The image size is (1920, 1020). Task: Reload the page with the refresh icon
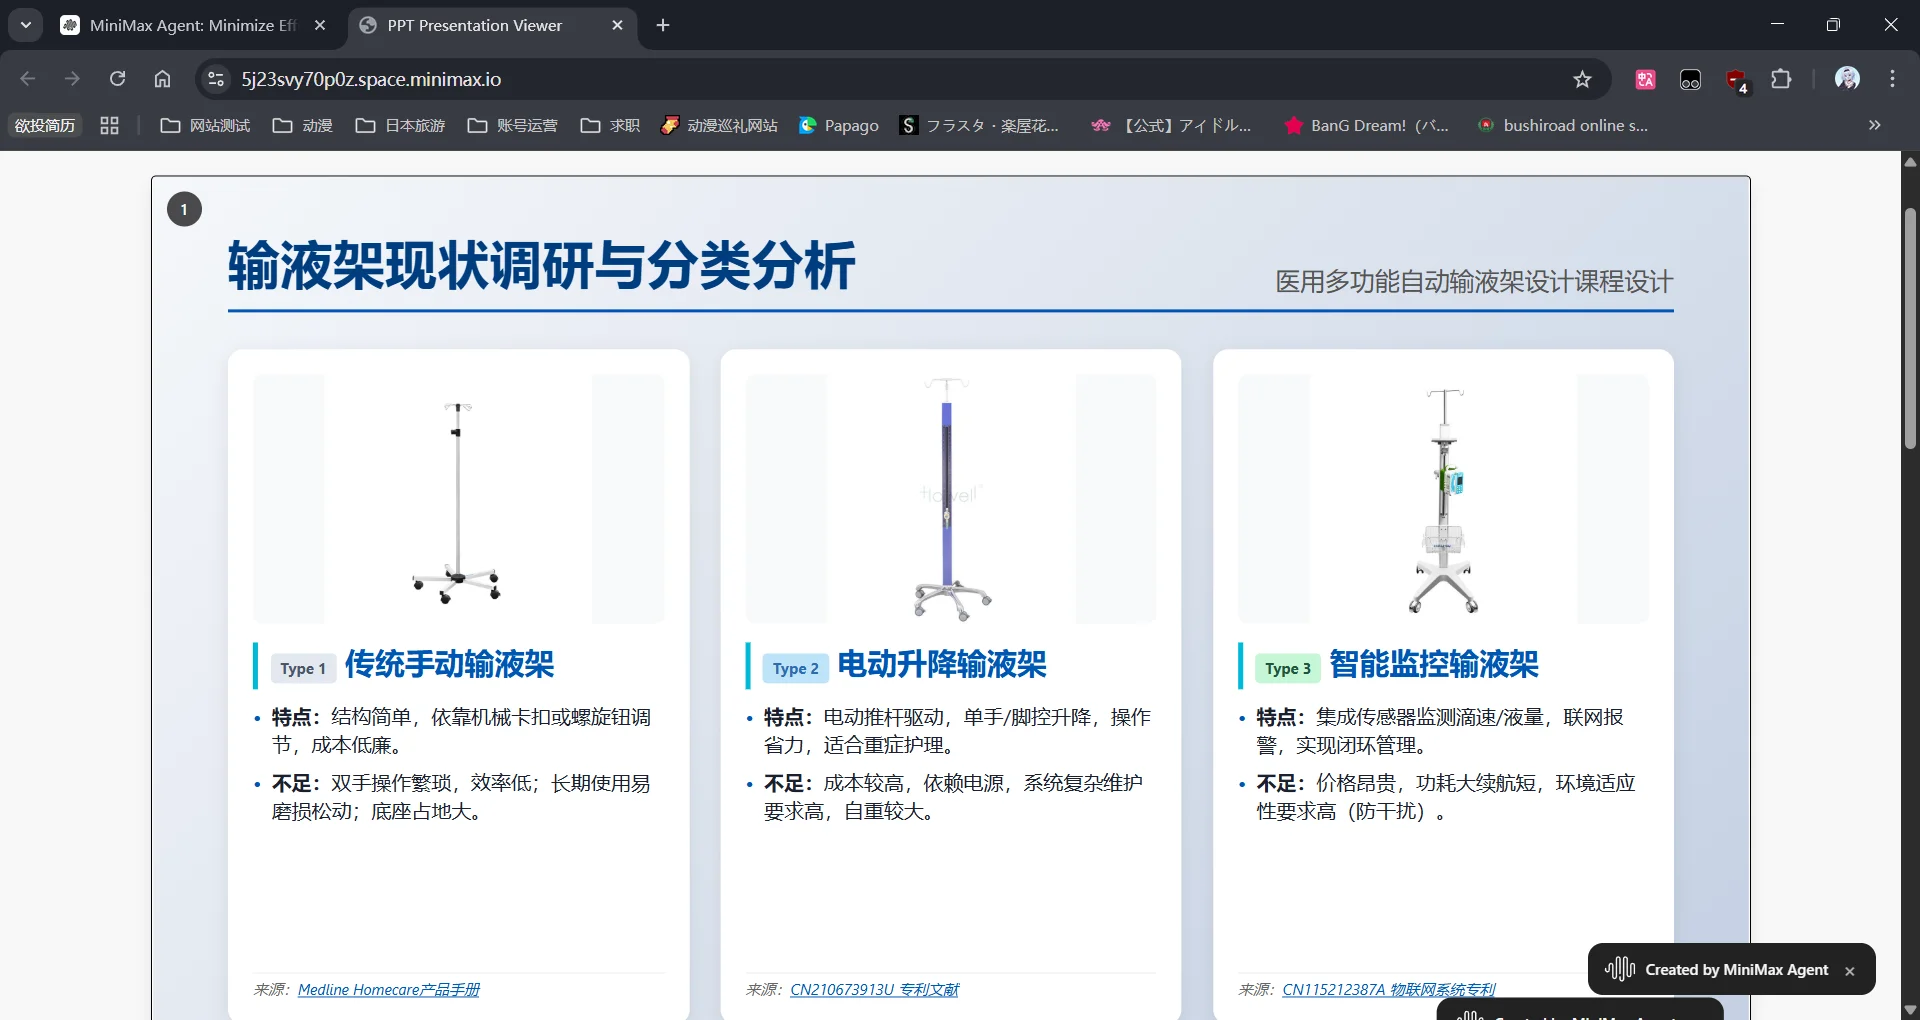point(117,79)
